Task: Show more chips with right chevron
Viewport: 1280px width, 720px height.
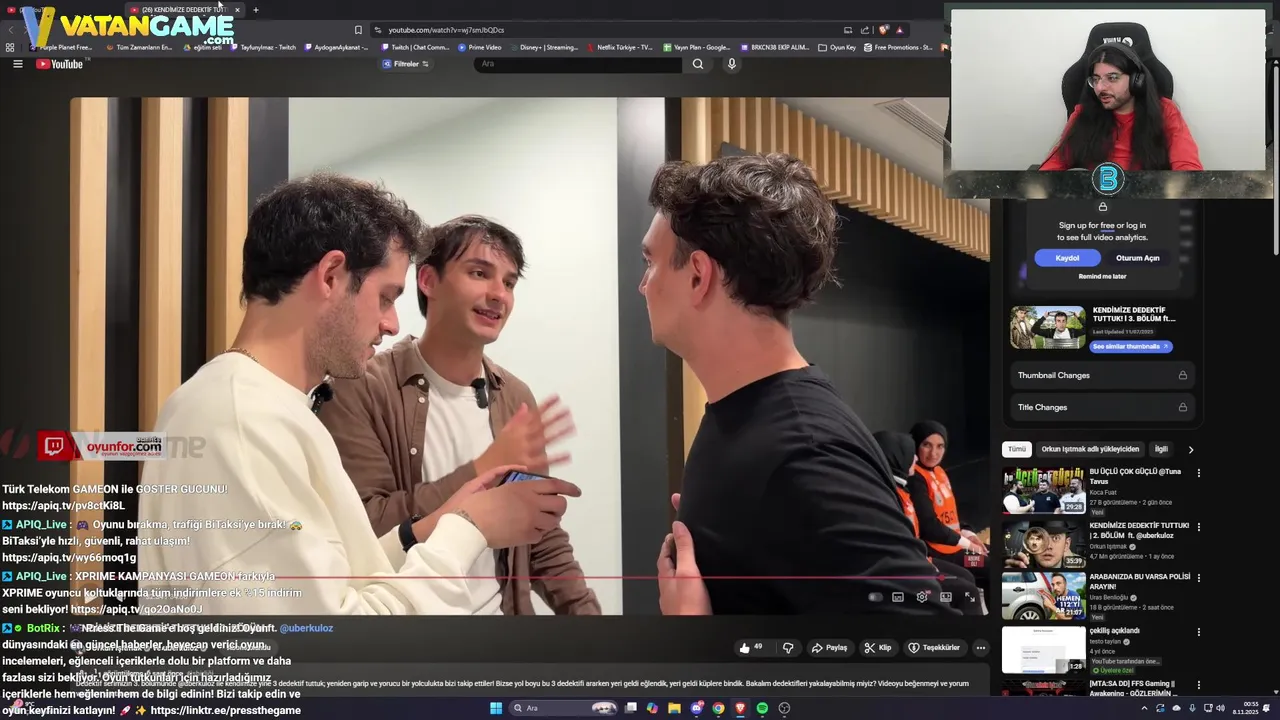Action: 1190,449
